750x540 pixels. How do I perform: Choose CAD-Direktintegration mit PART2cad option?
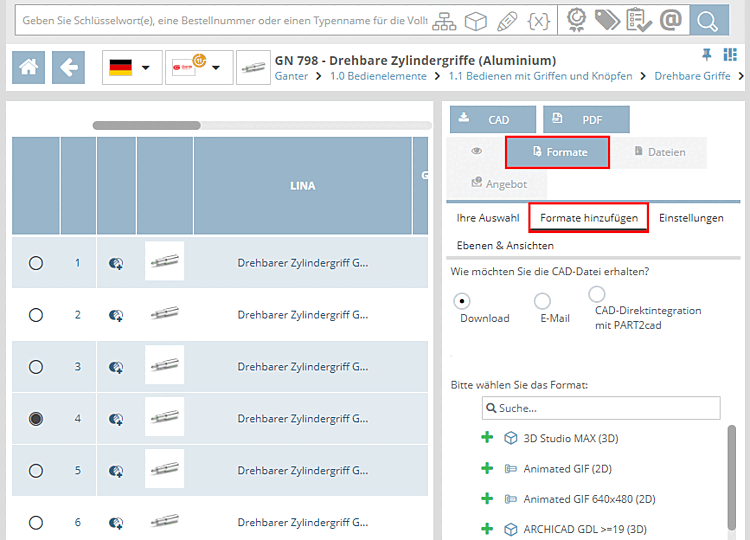pyautogui.click(x=596, y=294)
